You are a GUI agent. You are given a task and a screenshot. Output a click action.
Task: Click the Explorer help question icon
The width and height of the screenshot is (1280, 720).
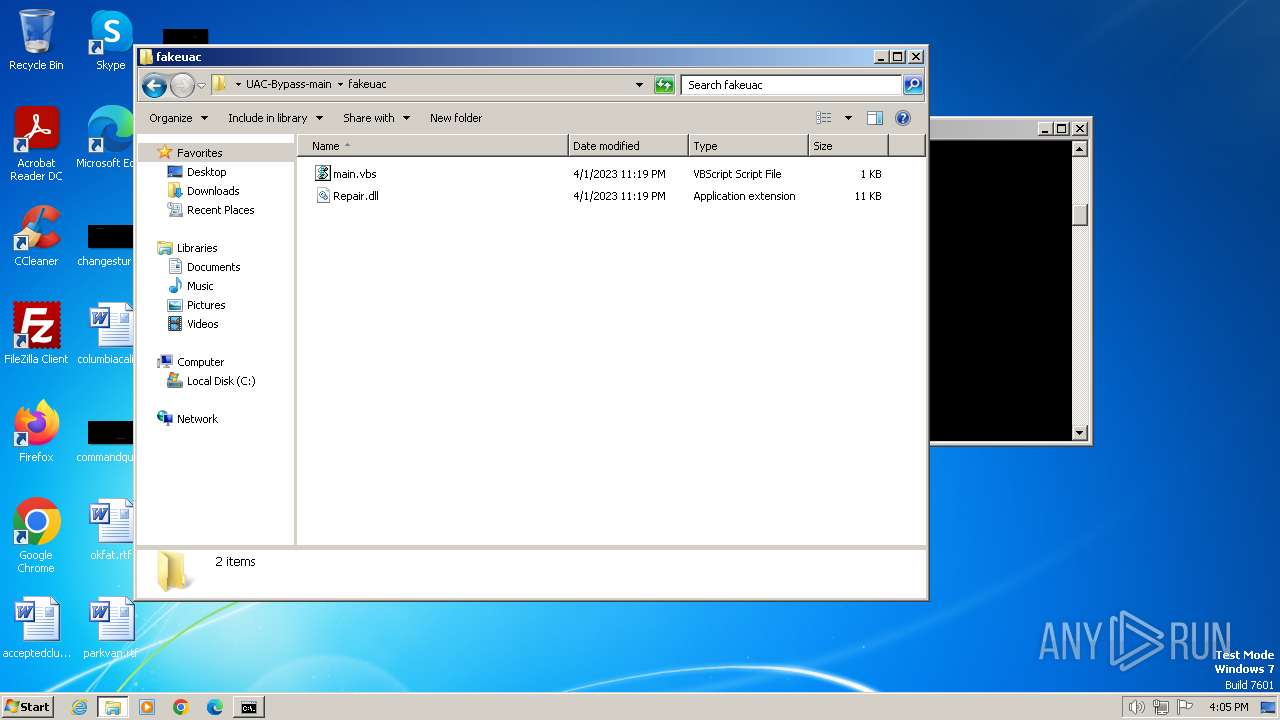click(903, 118)
